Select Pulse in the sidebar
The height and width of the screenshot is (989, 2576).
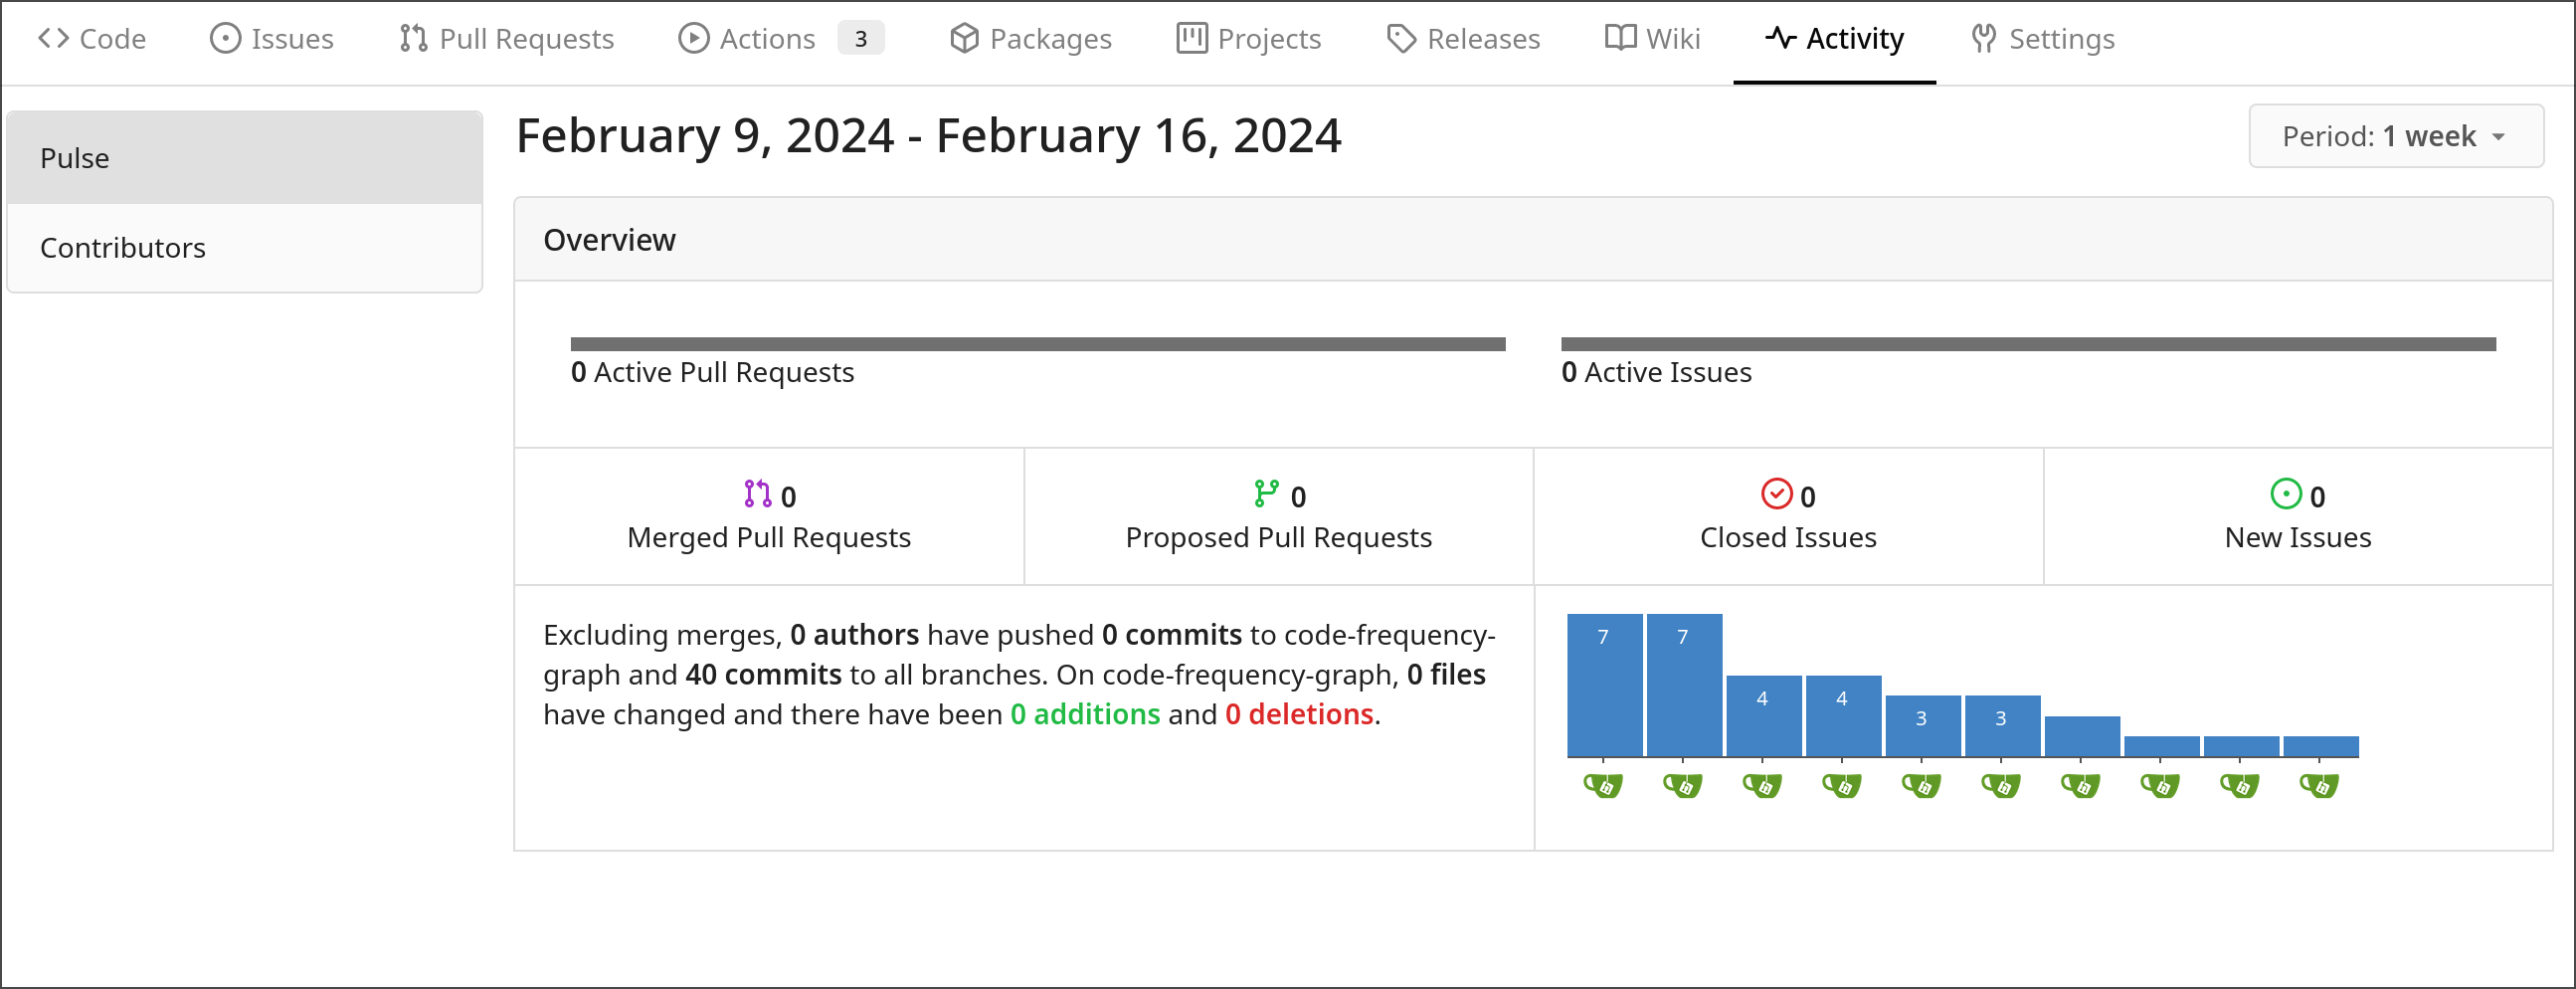coord(245,158)
